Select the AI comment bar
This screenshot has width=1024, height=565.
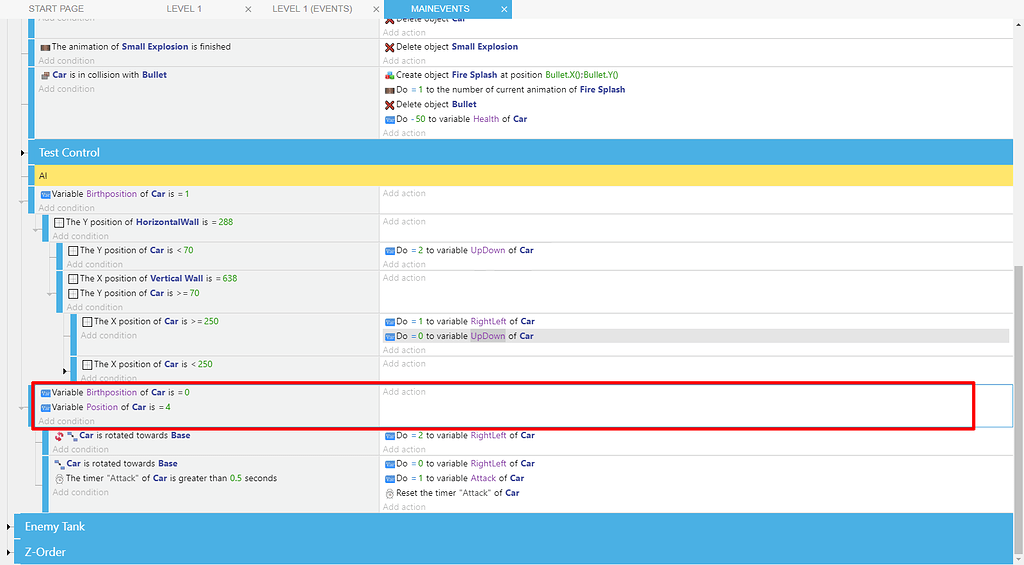pos(524,176)
